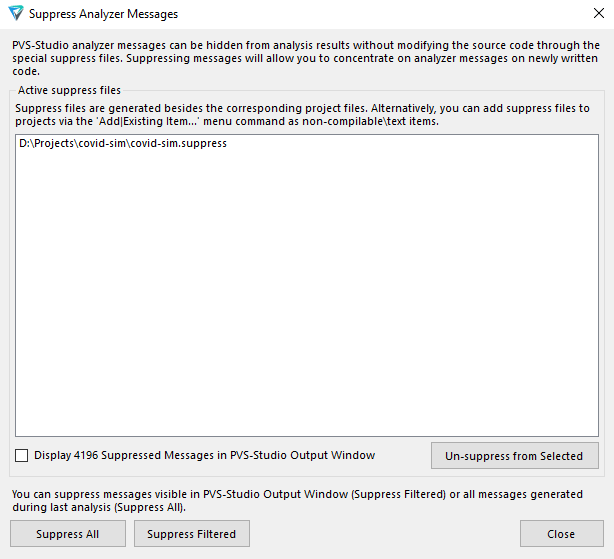
Task: Click the "Suppress Analyzer Messages" window title text
Action: (104, 15)
